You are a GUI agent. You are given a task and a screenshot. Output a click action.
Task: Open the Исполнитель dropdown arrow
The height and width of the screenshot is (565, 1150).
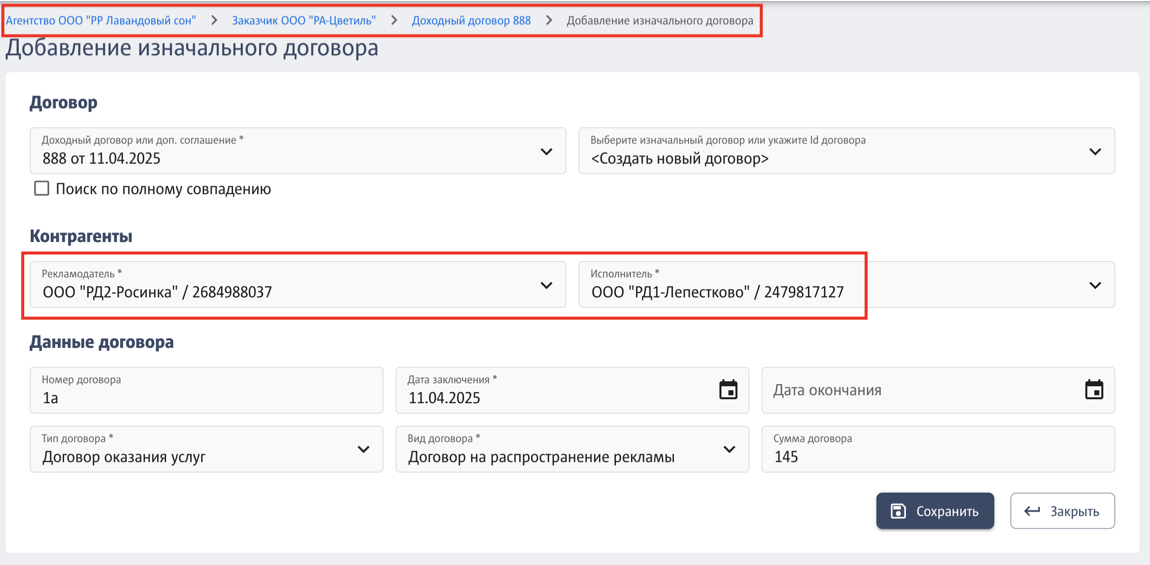[x=1095, y=285]
